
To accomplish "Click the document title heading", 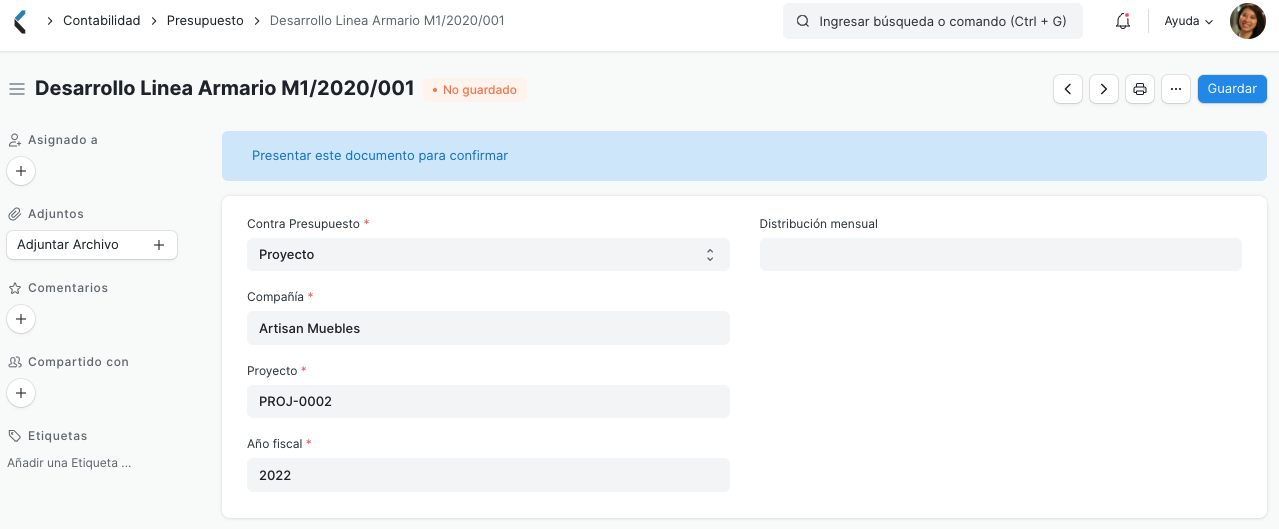I will point(225,88).
